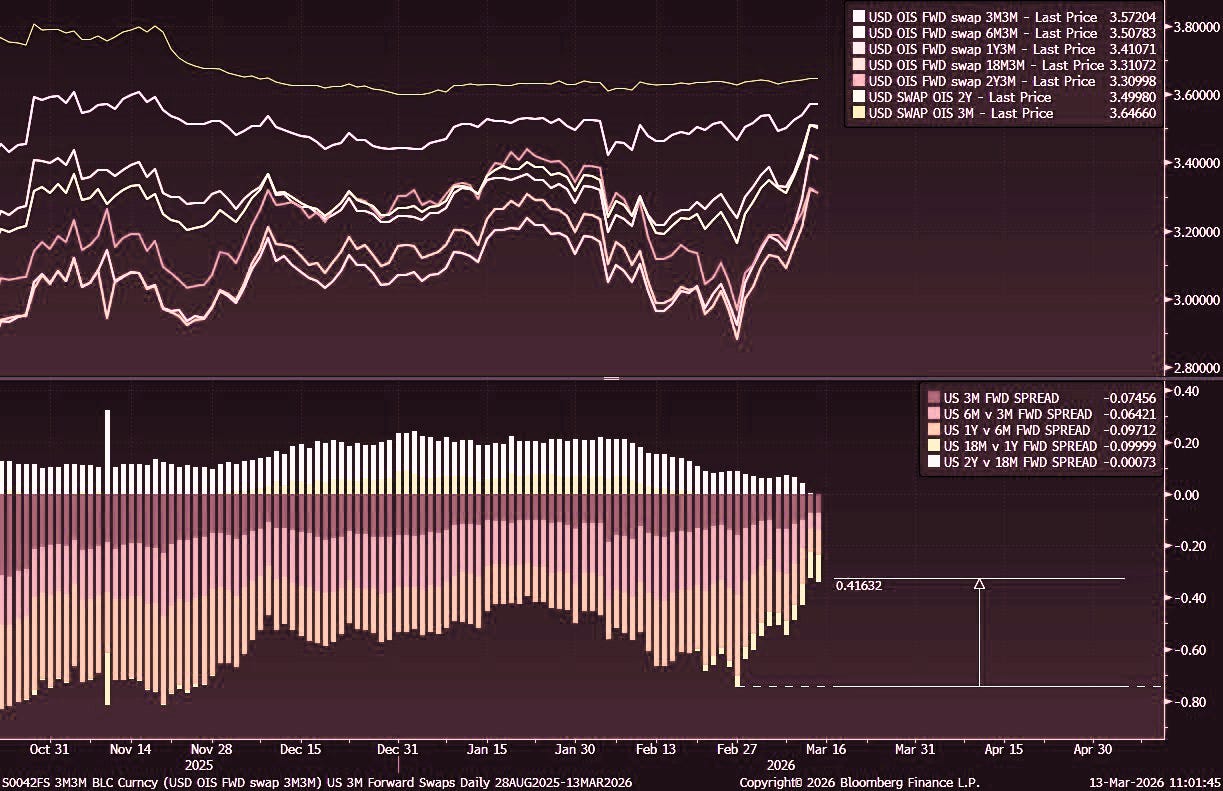Viewport: 1223px width, 791px height.
Task: Click swatch beside US 18M v 1Y FWD SPREAD
Action: tap(934, 445)
